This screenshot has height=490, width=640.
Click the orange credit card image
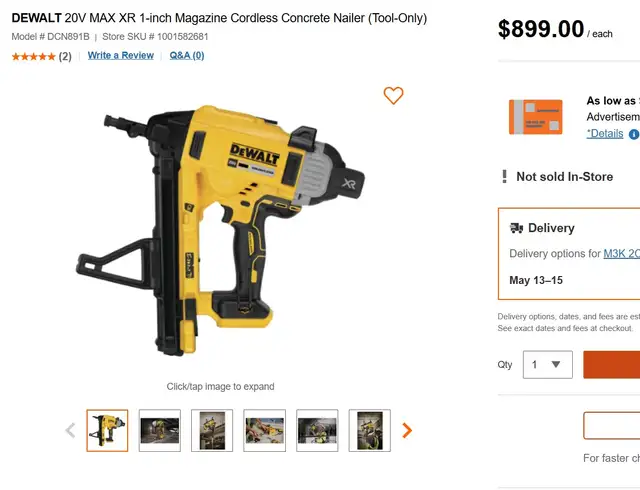coord(536,117)
